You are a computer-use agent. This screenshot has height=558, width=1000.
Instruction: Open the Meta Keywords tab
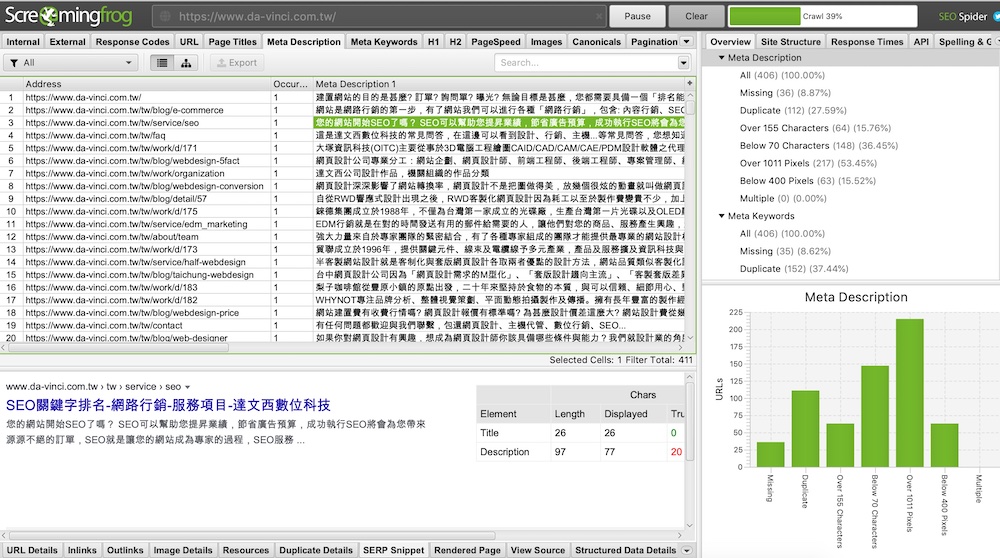384,41
